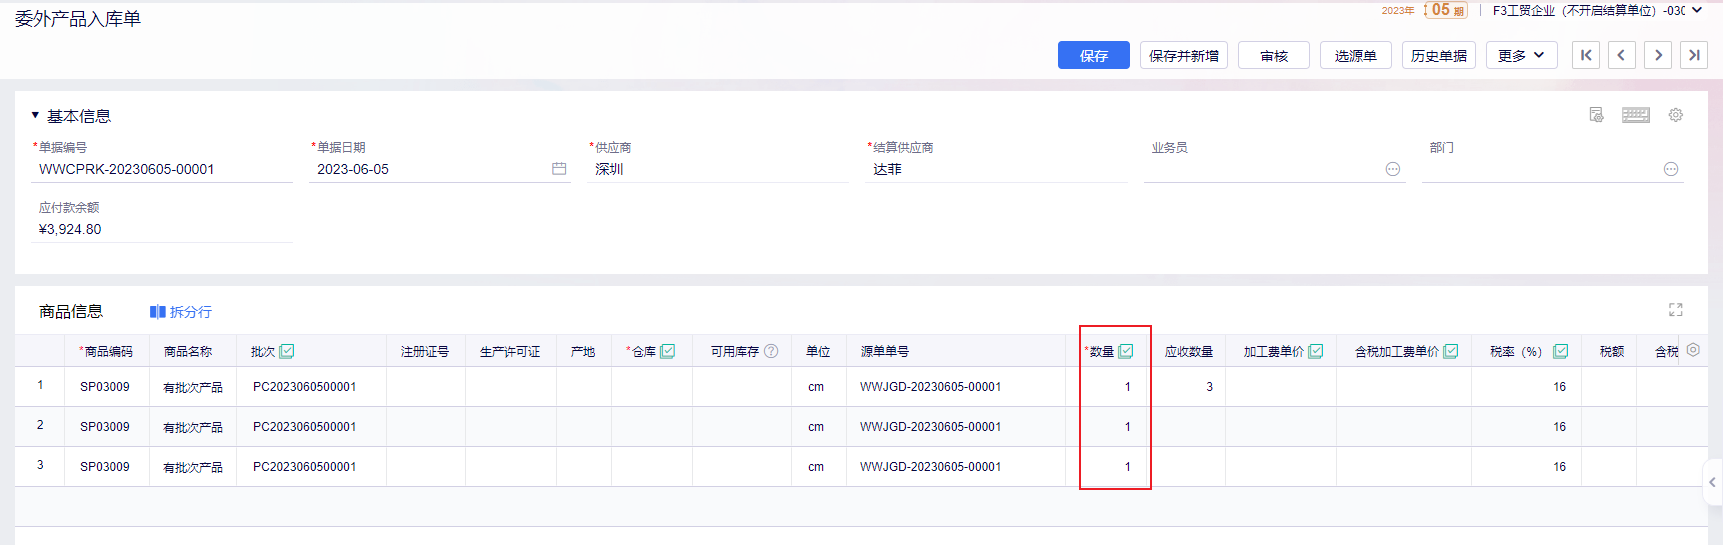Click source order WWJGD-20230605-00001 in row 2
Viewport: 1723px width, 545px height.
point(930,427)
